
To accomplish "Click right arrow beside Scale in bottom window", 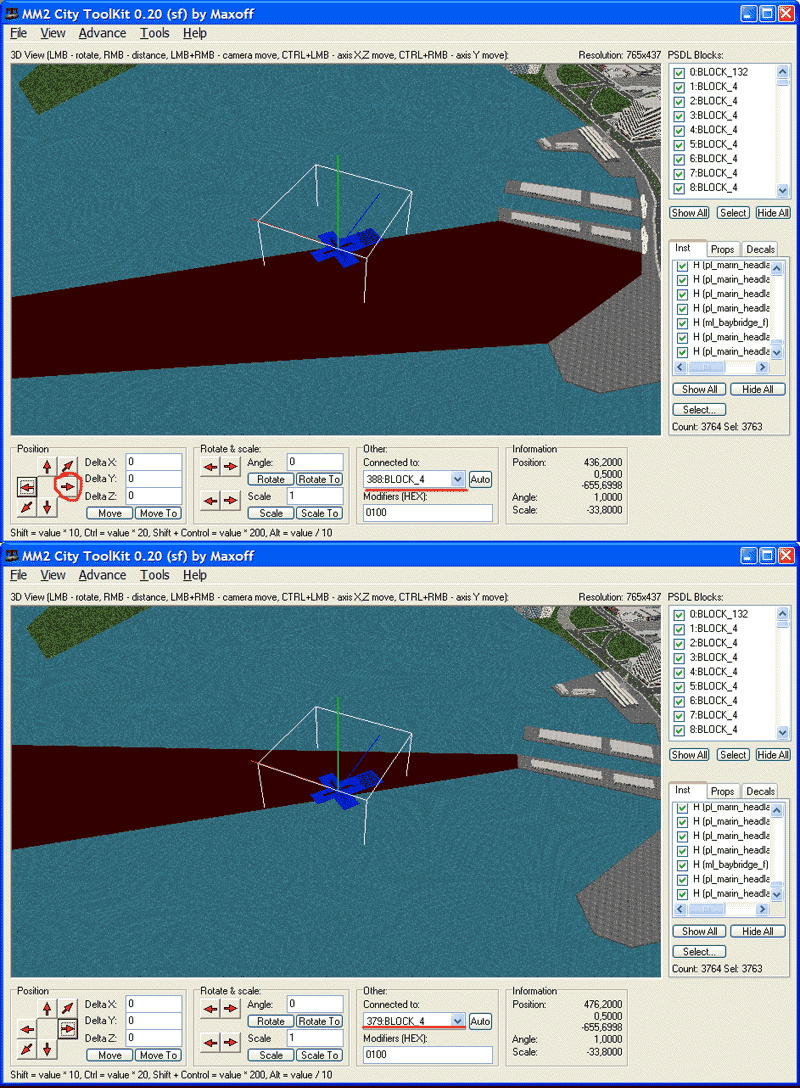I will pyautogui.click(x=231, y=1042).
